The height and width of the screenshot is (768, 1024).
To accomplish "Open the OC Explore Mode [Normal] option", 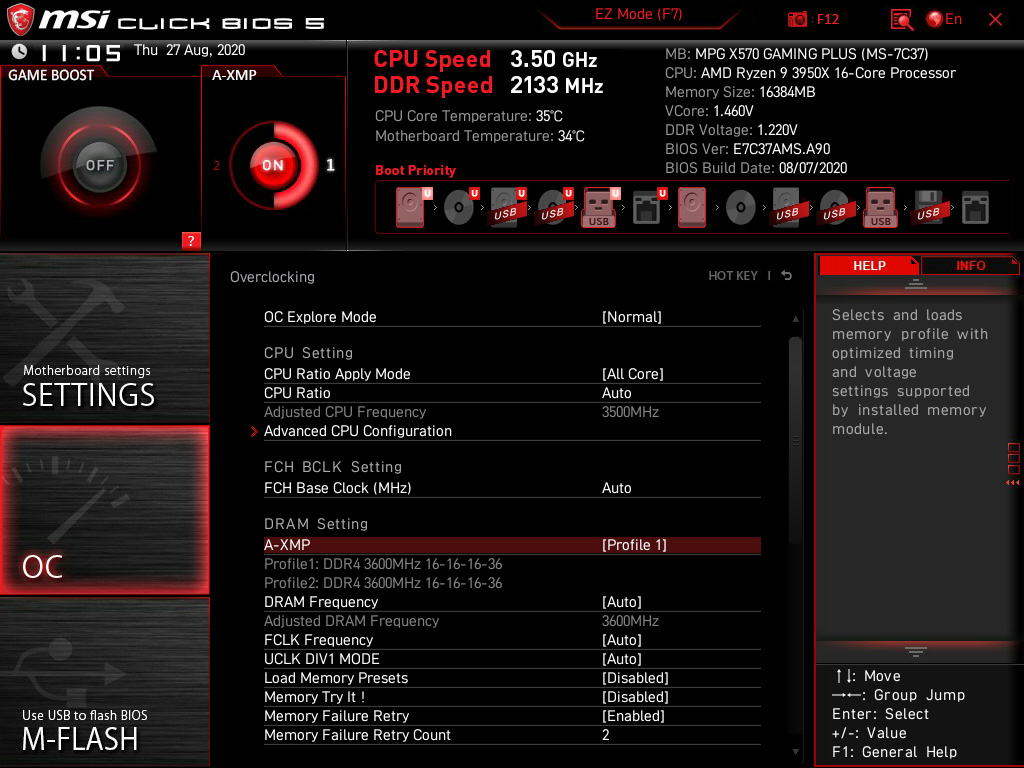I will 512,317.
